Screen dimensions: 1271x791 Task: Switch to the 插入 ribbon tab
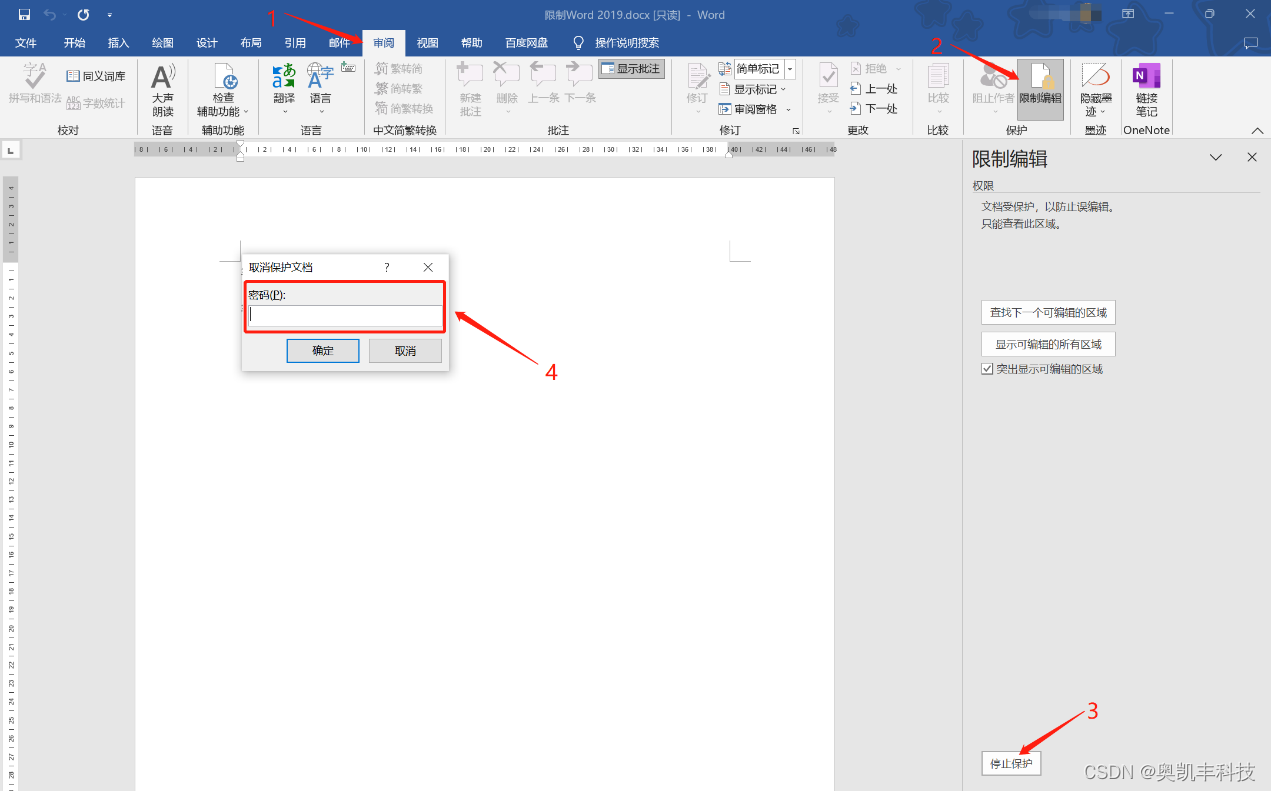[x=119, y=43]
